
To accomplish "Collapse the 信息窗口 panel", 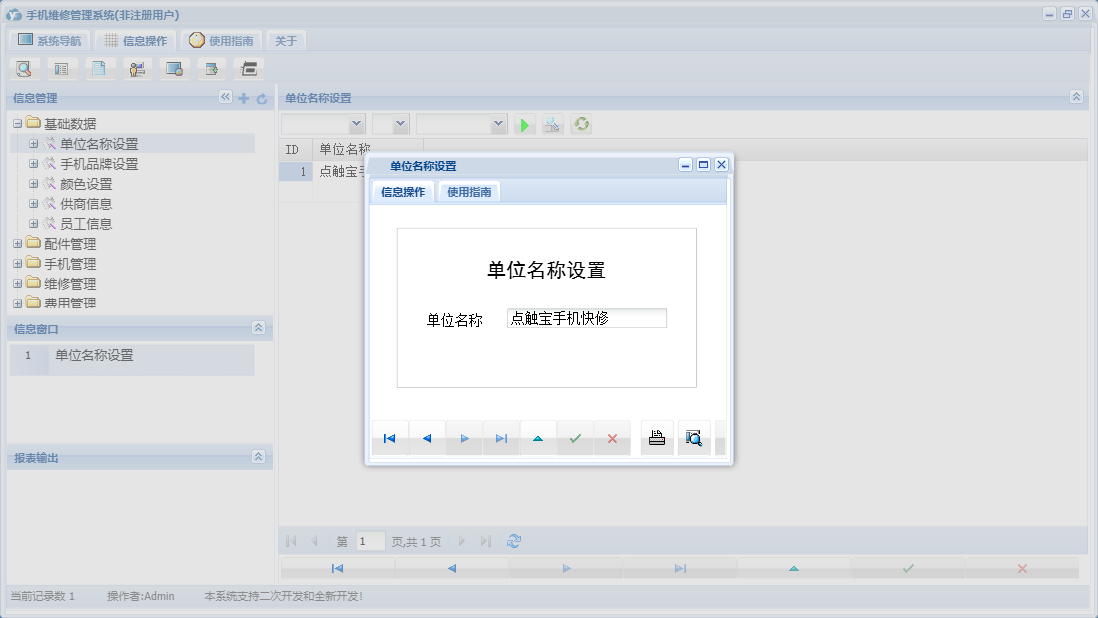I will coord(258,328).
